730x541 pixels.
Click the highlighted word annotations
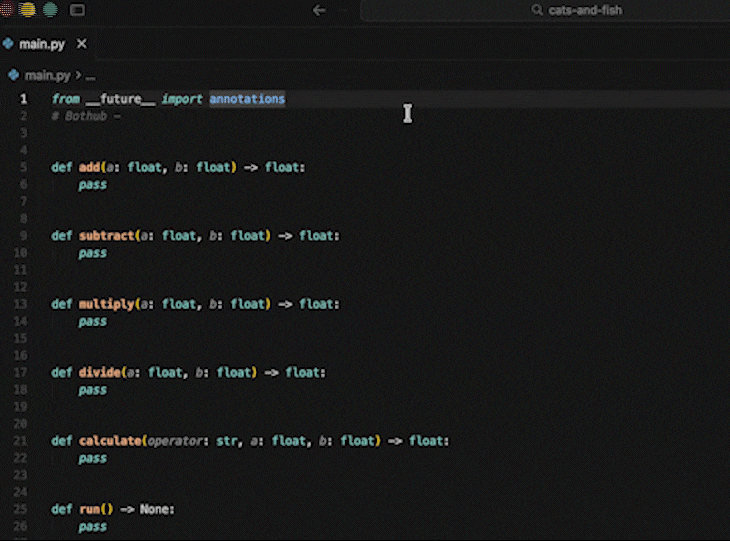click(x=247, y=99)
